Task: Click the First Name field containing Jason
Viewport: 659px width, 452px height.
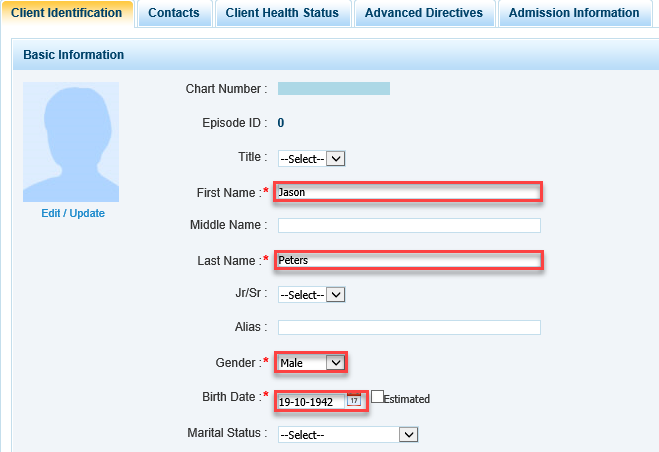Action: [408, 191]
